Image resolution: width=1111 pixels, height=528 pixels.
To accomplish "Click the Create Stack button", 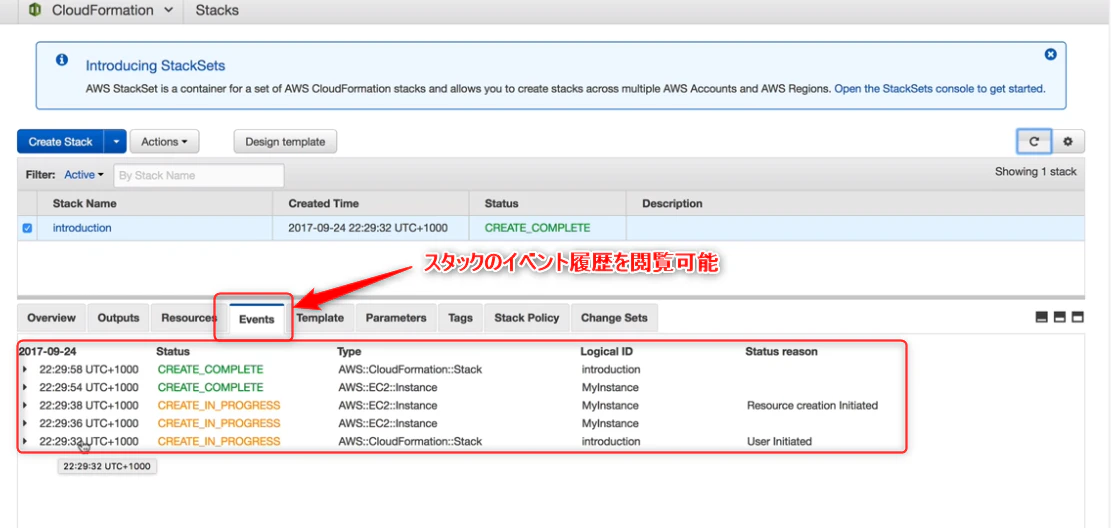I will click(60, 142).
